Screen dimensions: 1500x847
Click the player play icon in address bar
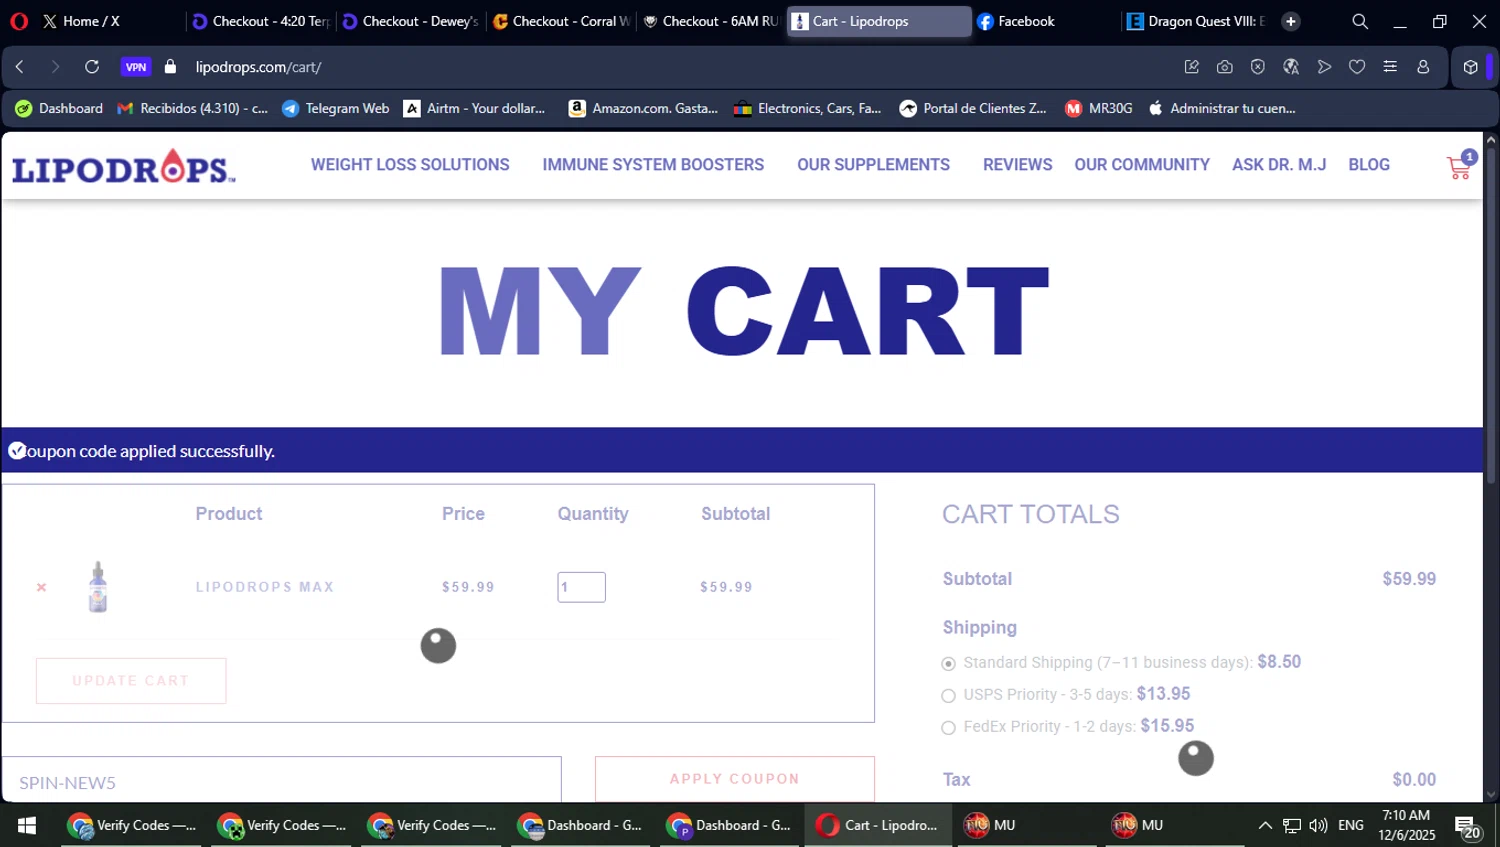pyautogui.click(x=1324, y=67)
